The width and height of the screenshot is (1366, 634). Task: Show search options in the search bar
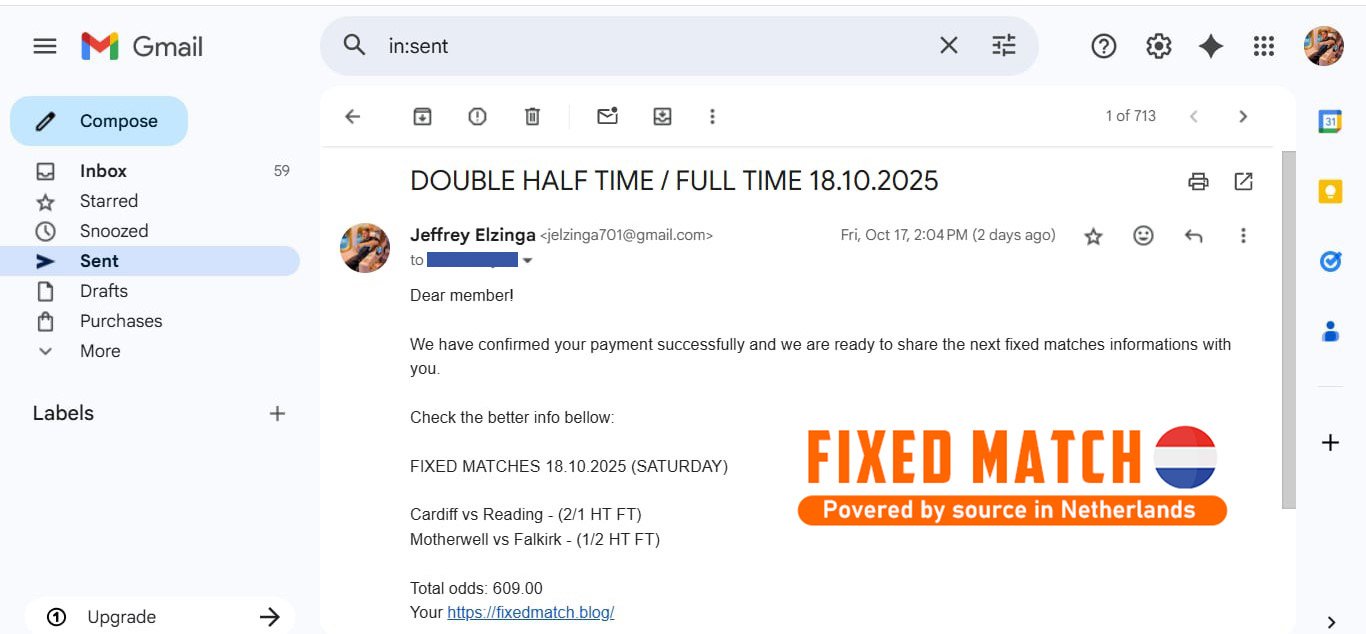click(1003, 46)
